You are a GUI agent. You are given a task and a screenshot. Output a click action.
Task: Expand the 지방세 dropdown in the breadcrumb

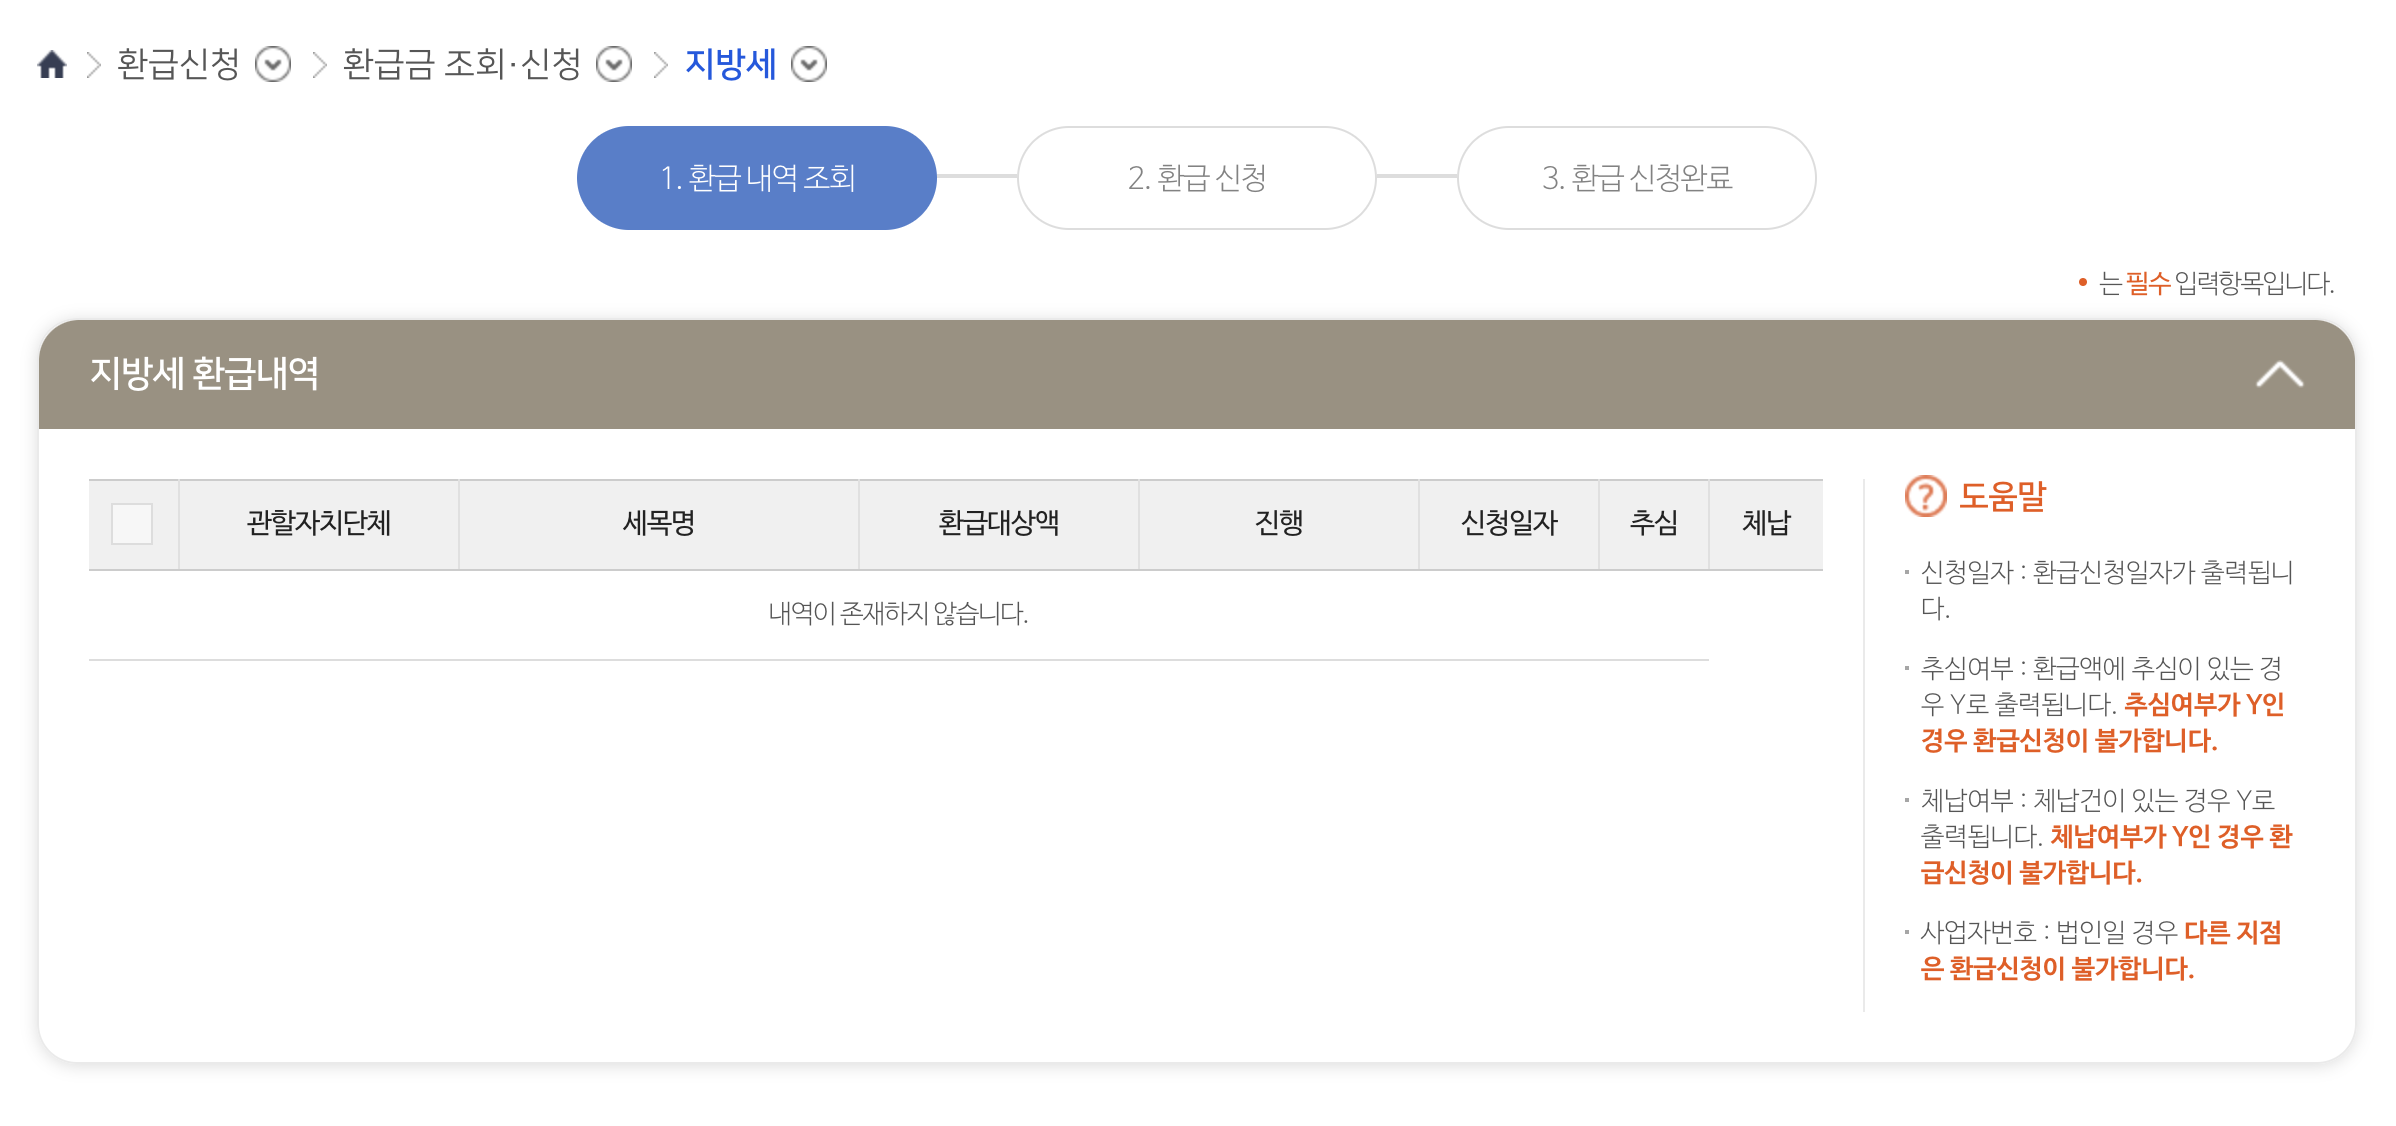tap(808, 64)
